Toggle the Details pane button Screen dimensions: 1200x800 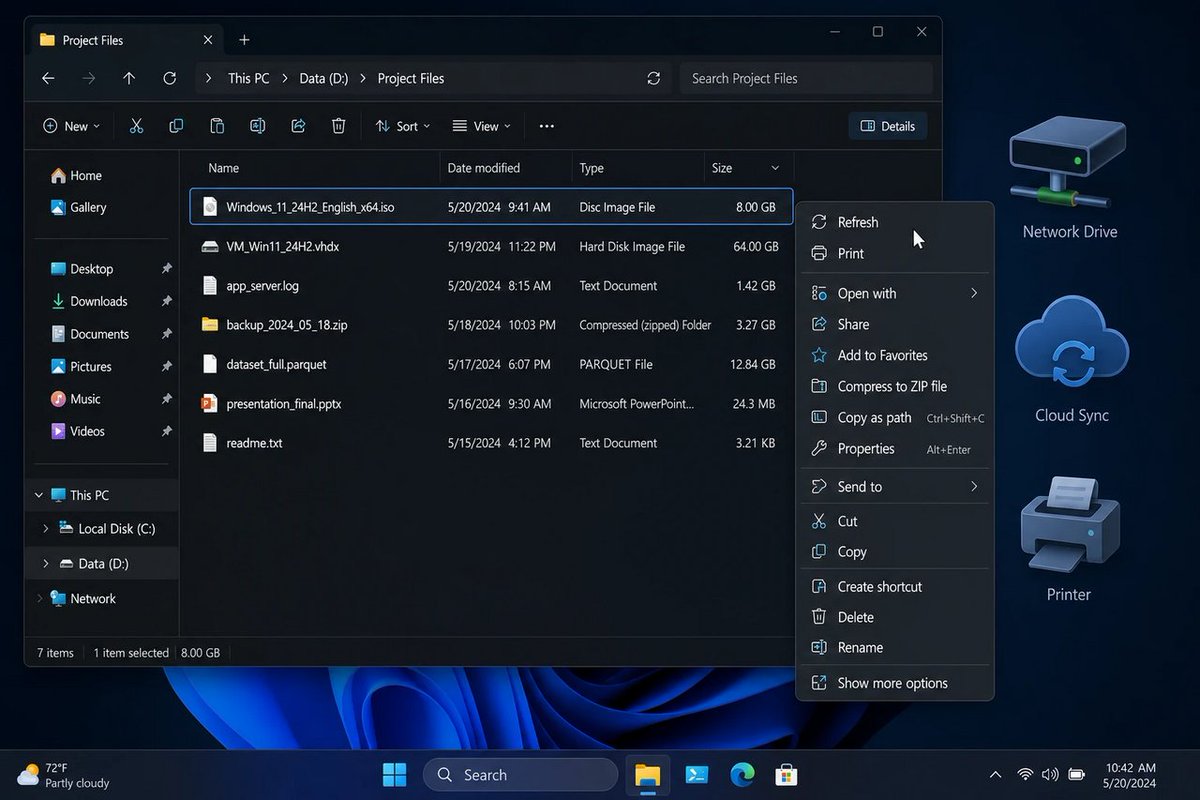click(x=888, y=126)
